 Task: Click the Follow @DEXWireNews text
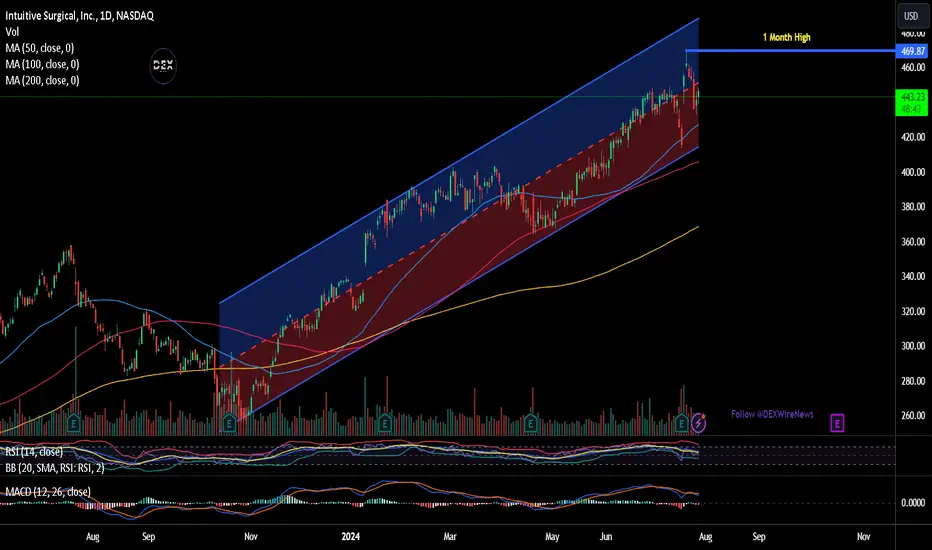[x=772, y=414]
